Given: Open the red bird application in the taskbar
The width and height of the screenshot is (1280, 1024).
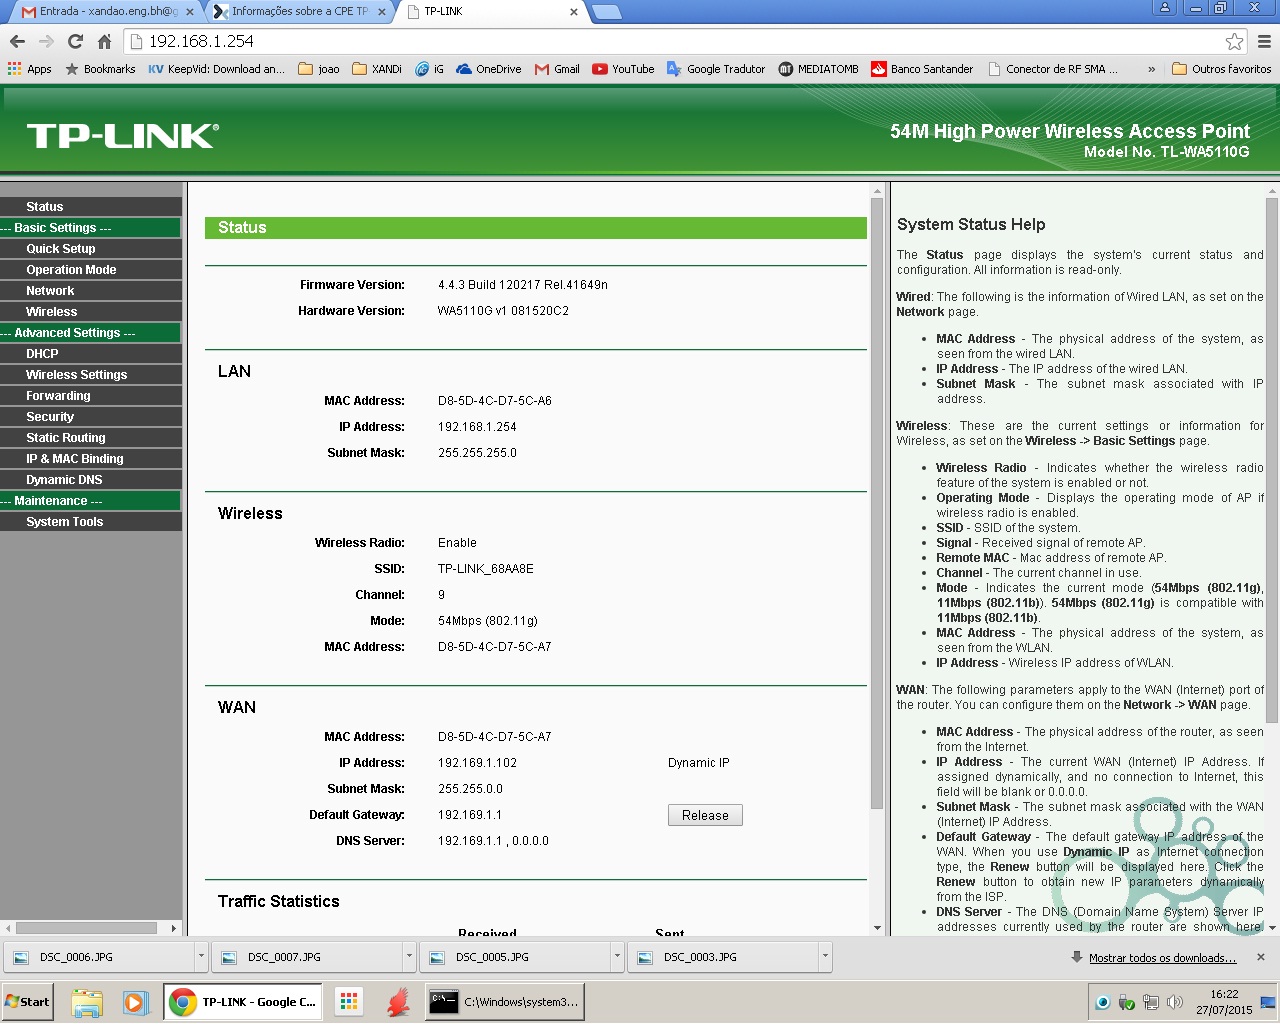Looking at the screenshot, I should point(398,1002).
